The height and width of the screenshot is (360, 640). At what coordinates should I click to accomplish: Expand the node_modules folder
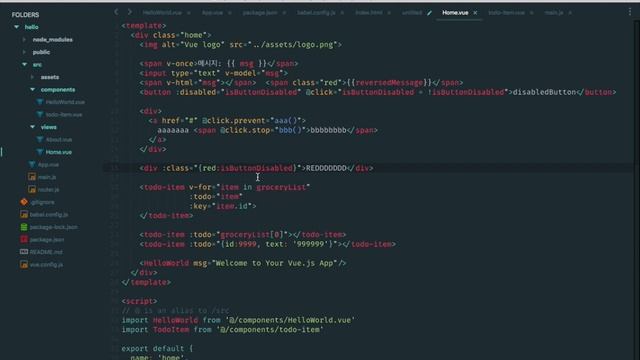click(24, 40)
